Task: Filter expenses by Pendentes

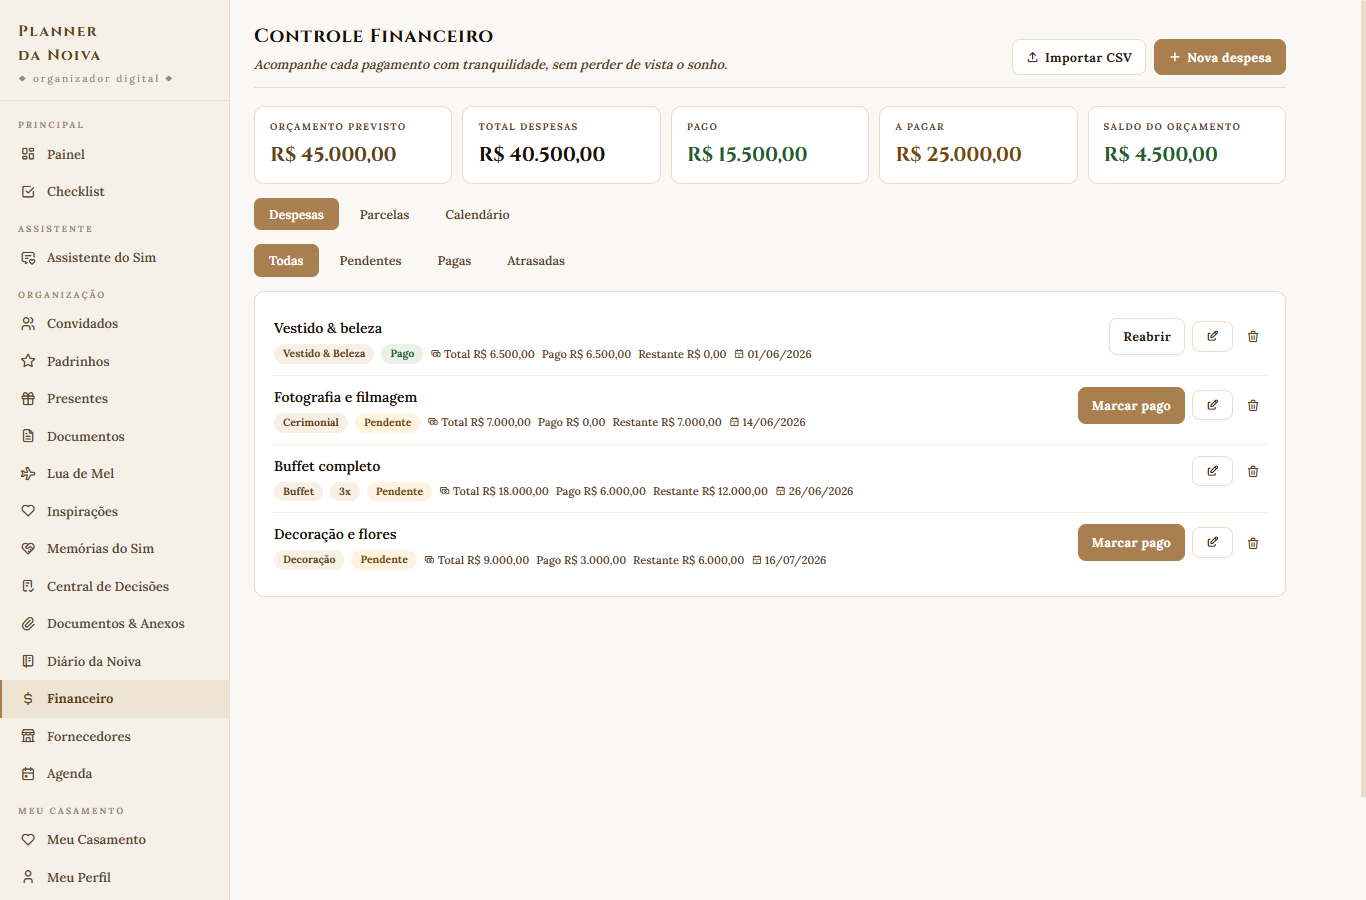Action: [x=370, y=260]
